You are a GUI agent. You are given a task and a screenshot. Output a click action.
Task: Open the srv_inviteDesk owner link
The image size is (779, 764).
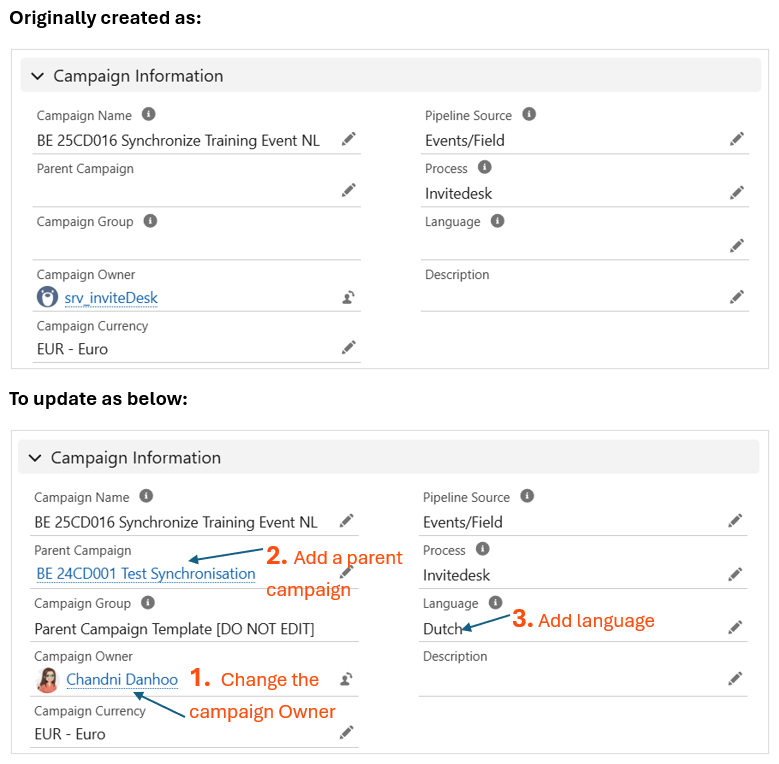pyautogui.click(x=111, y=298)
